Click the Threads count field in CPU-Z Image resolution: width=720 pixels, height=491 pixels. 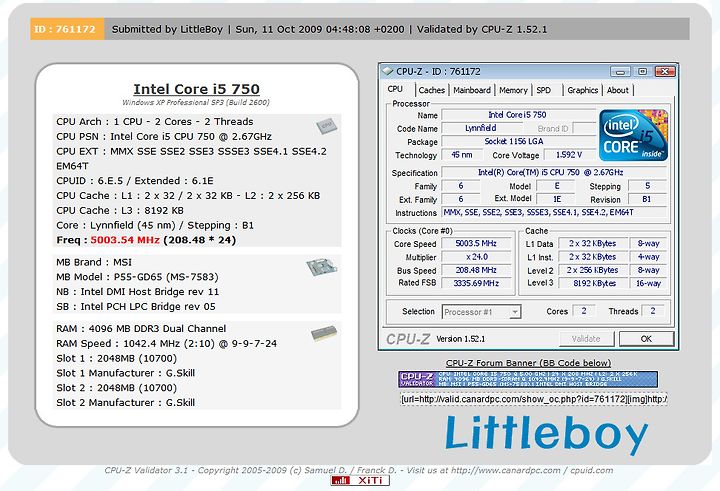click(x=653, y=311)
